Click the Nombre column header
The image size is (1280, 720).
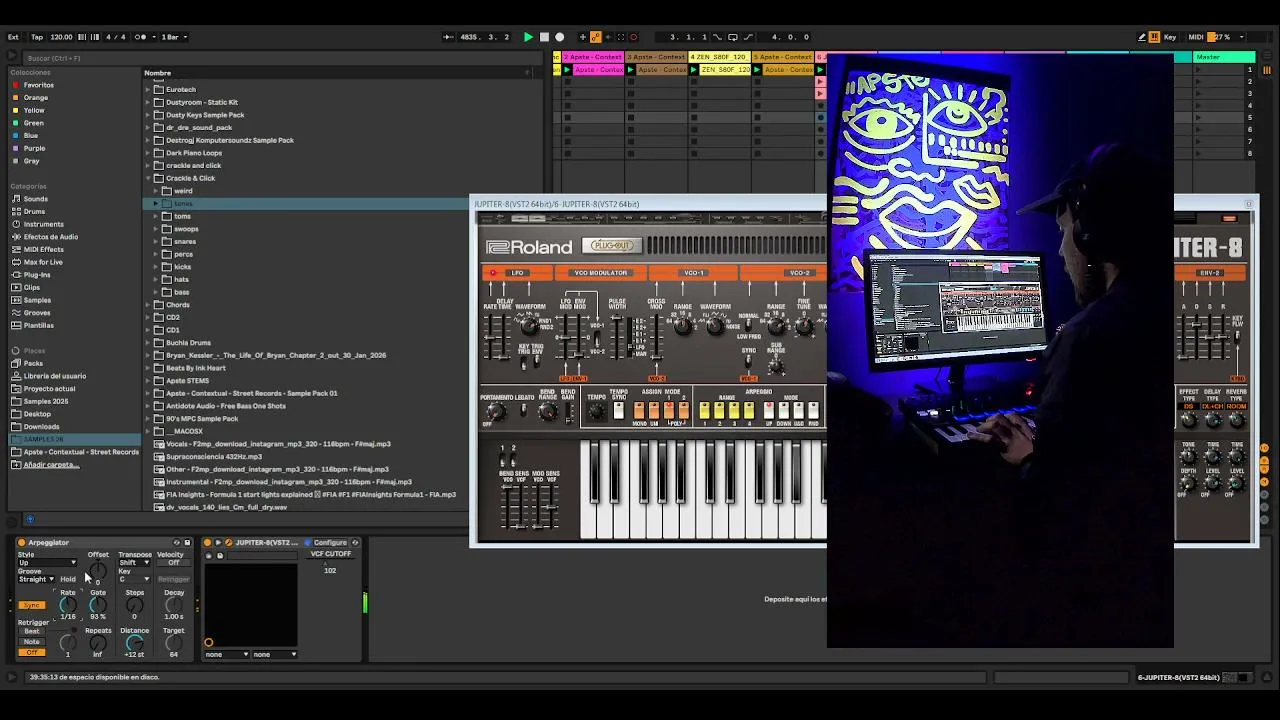pyautogui.click(x=157, y=73)
